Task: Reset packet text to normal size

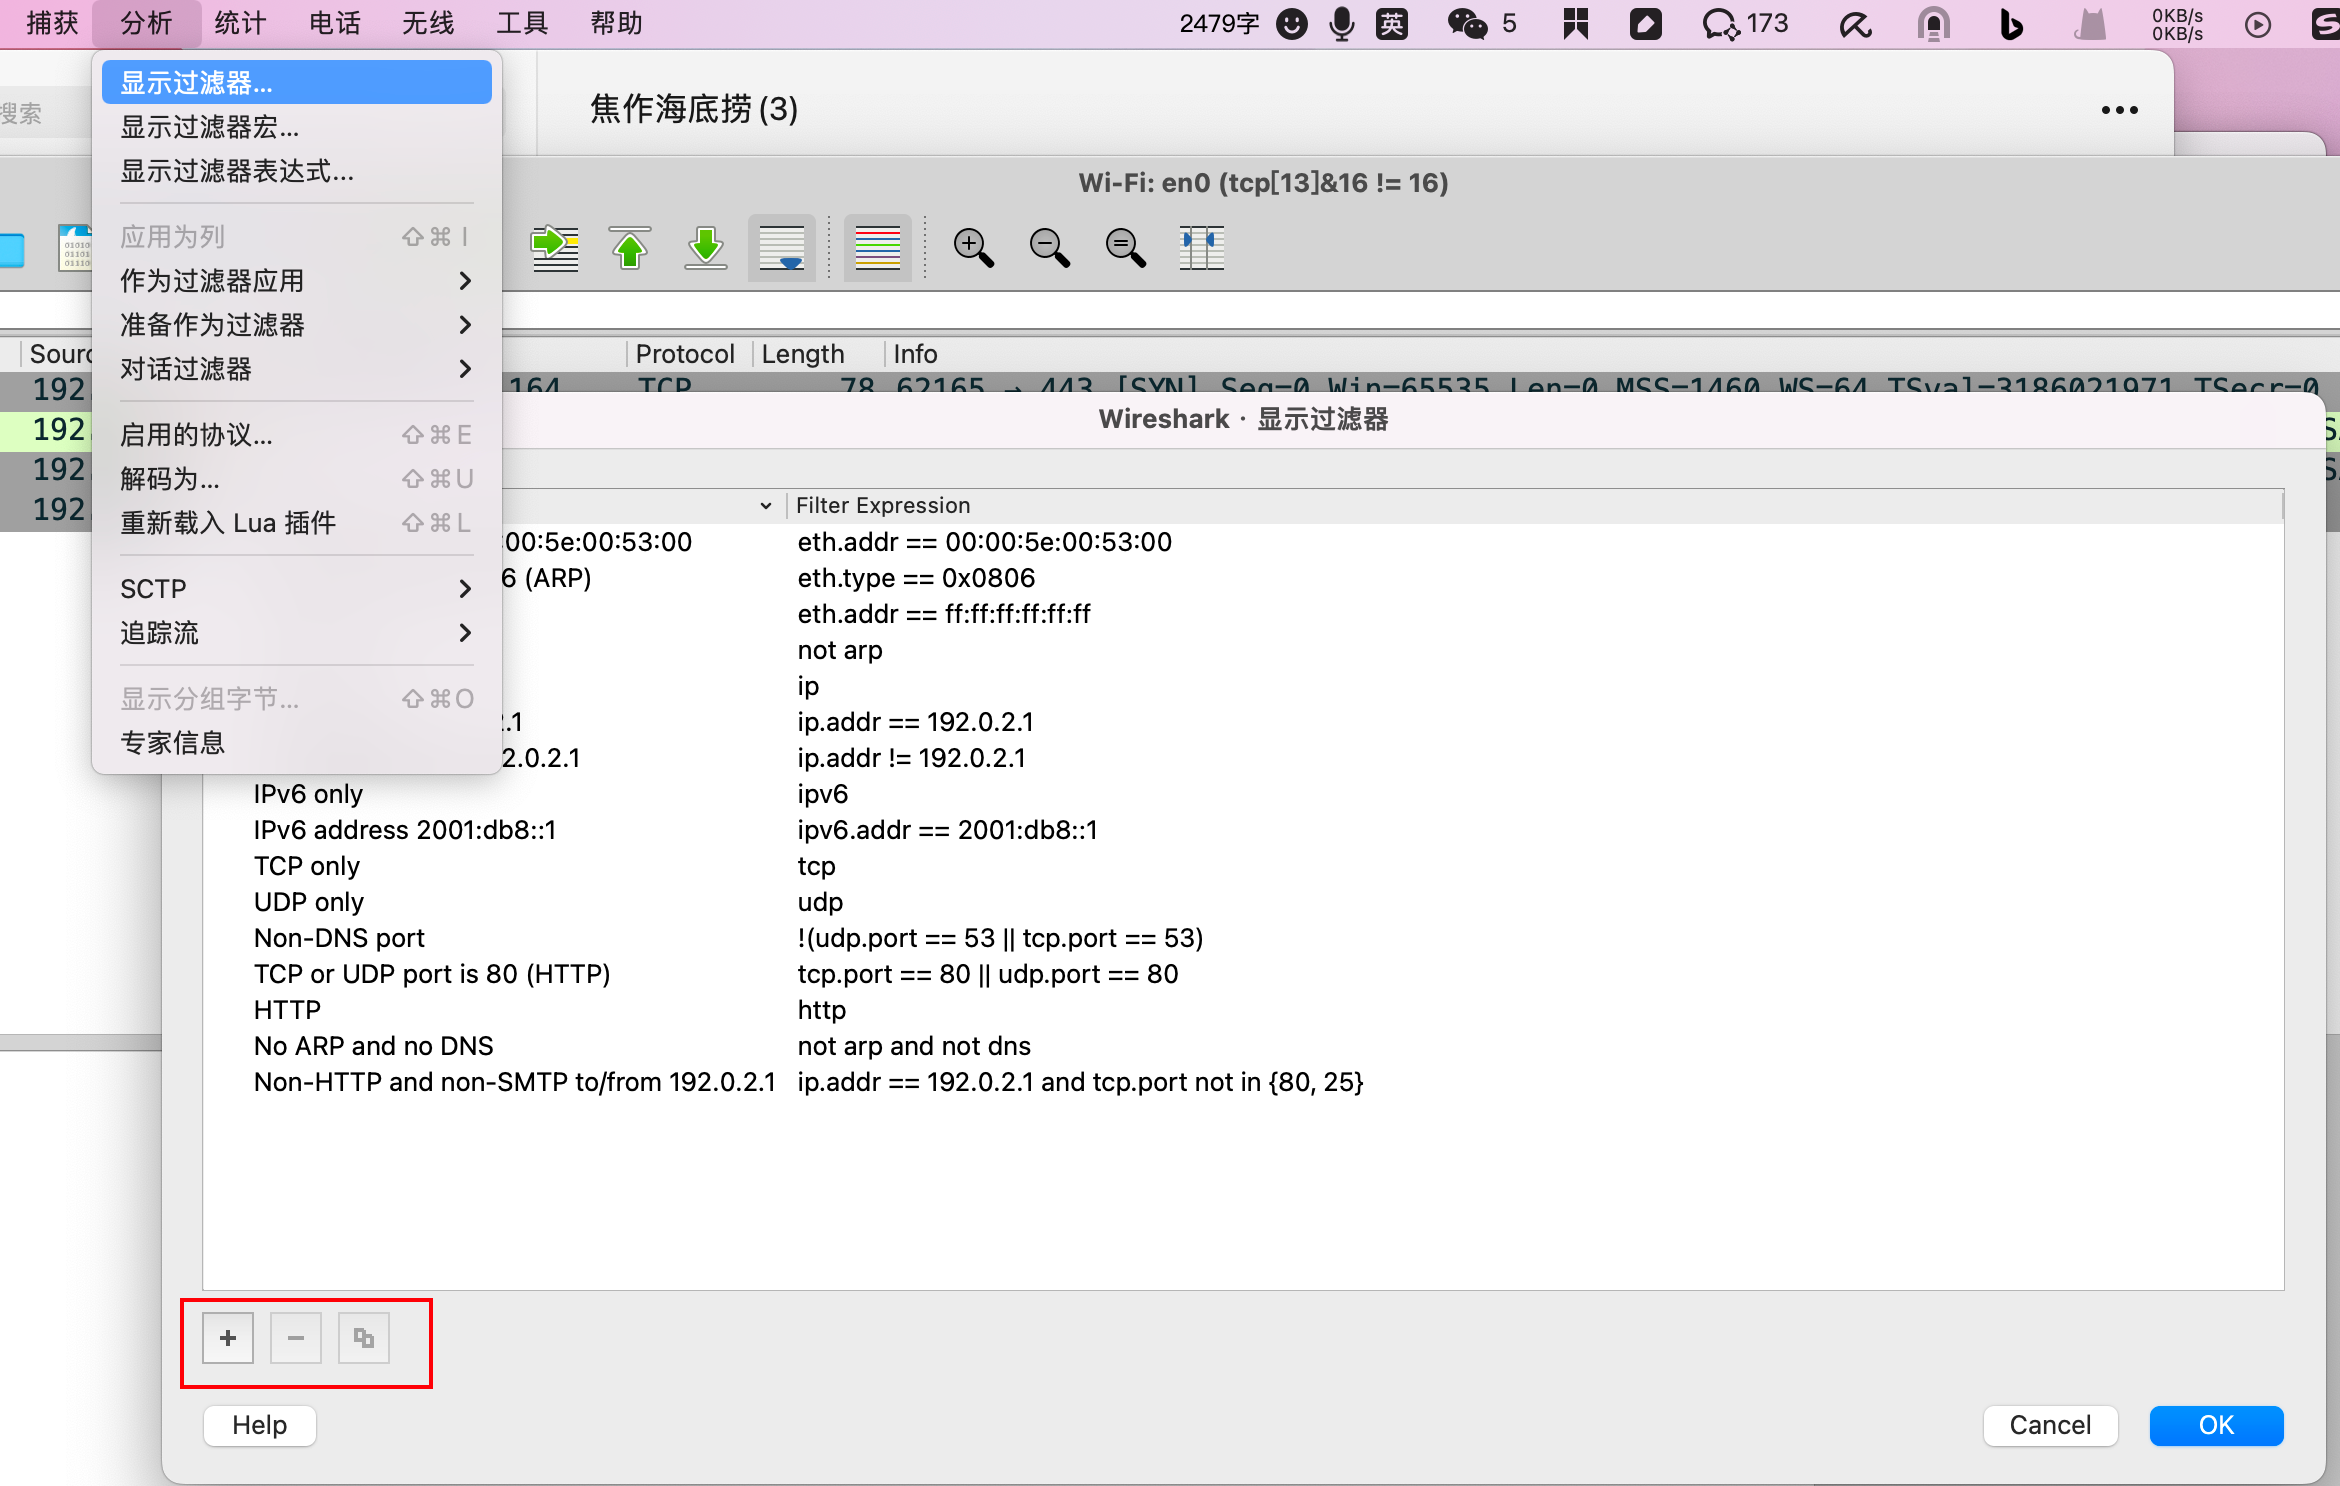Action: click(1125, 247)
